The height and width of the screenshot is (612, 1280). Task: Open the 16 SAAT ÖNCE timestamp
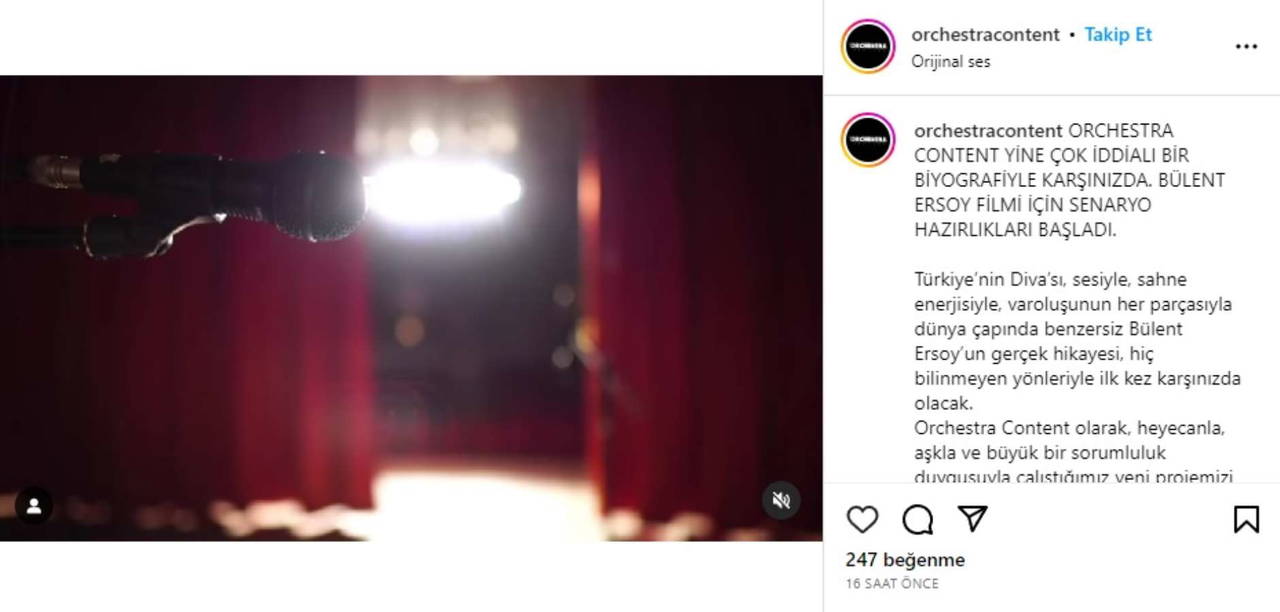pyautogui.click(x=892, y=584)
